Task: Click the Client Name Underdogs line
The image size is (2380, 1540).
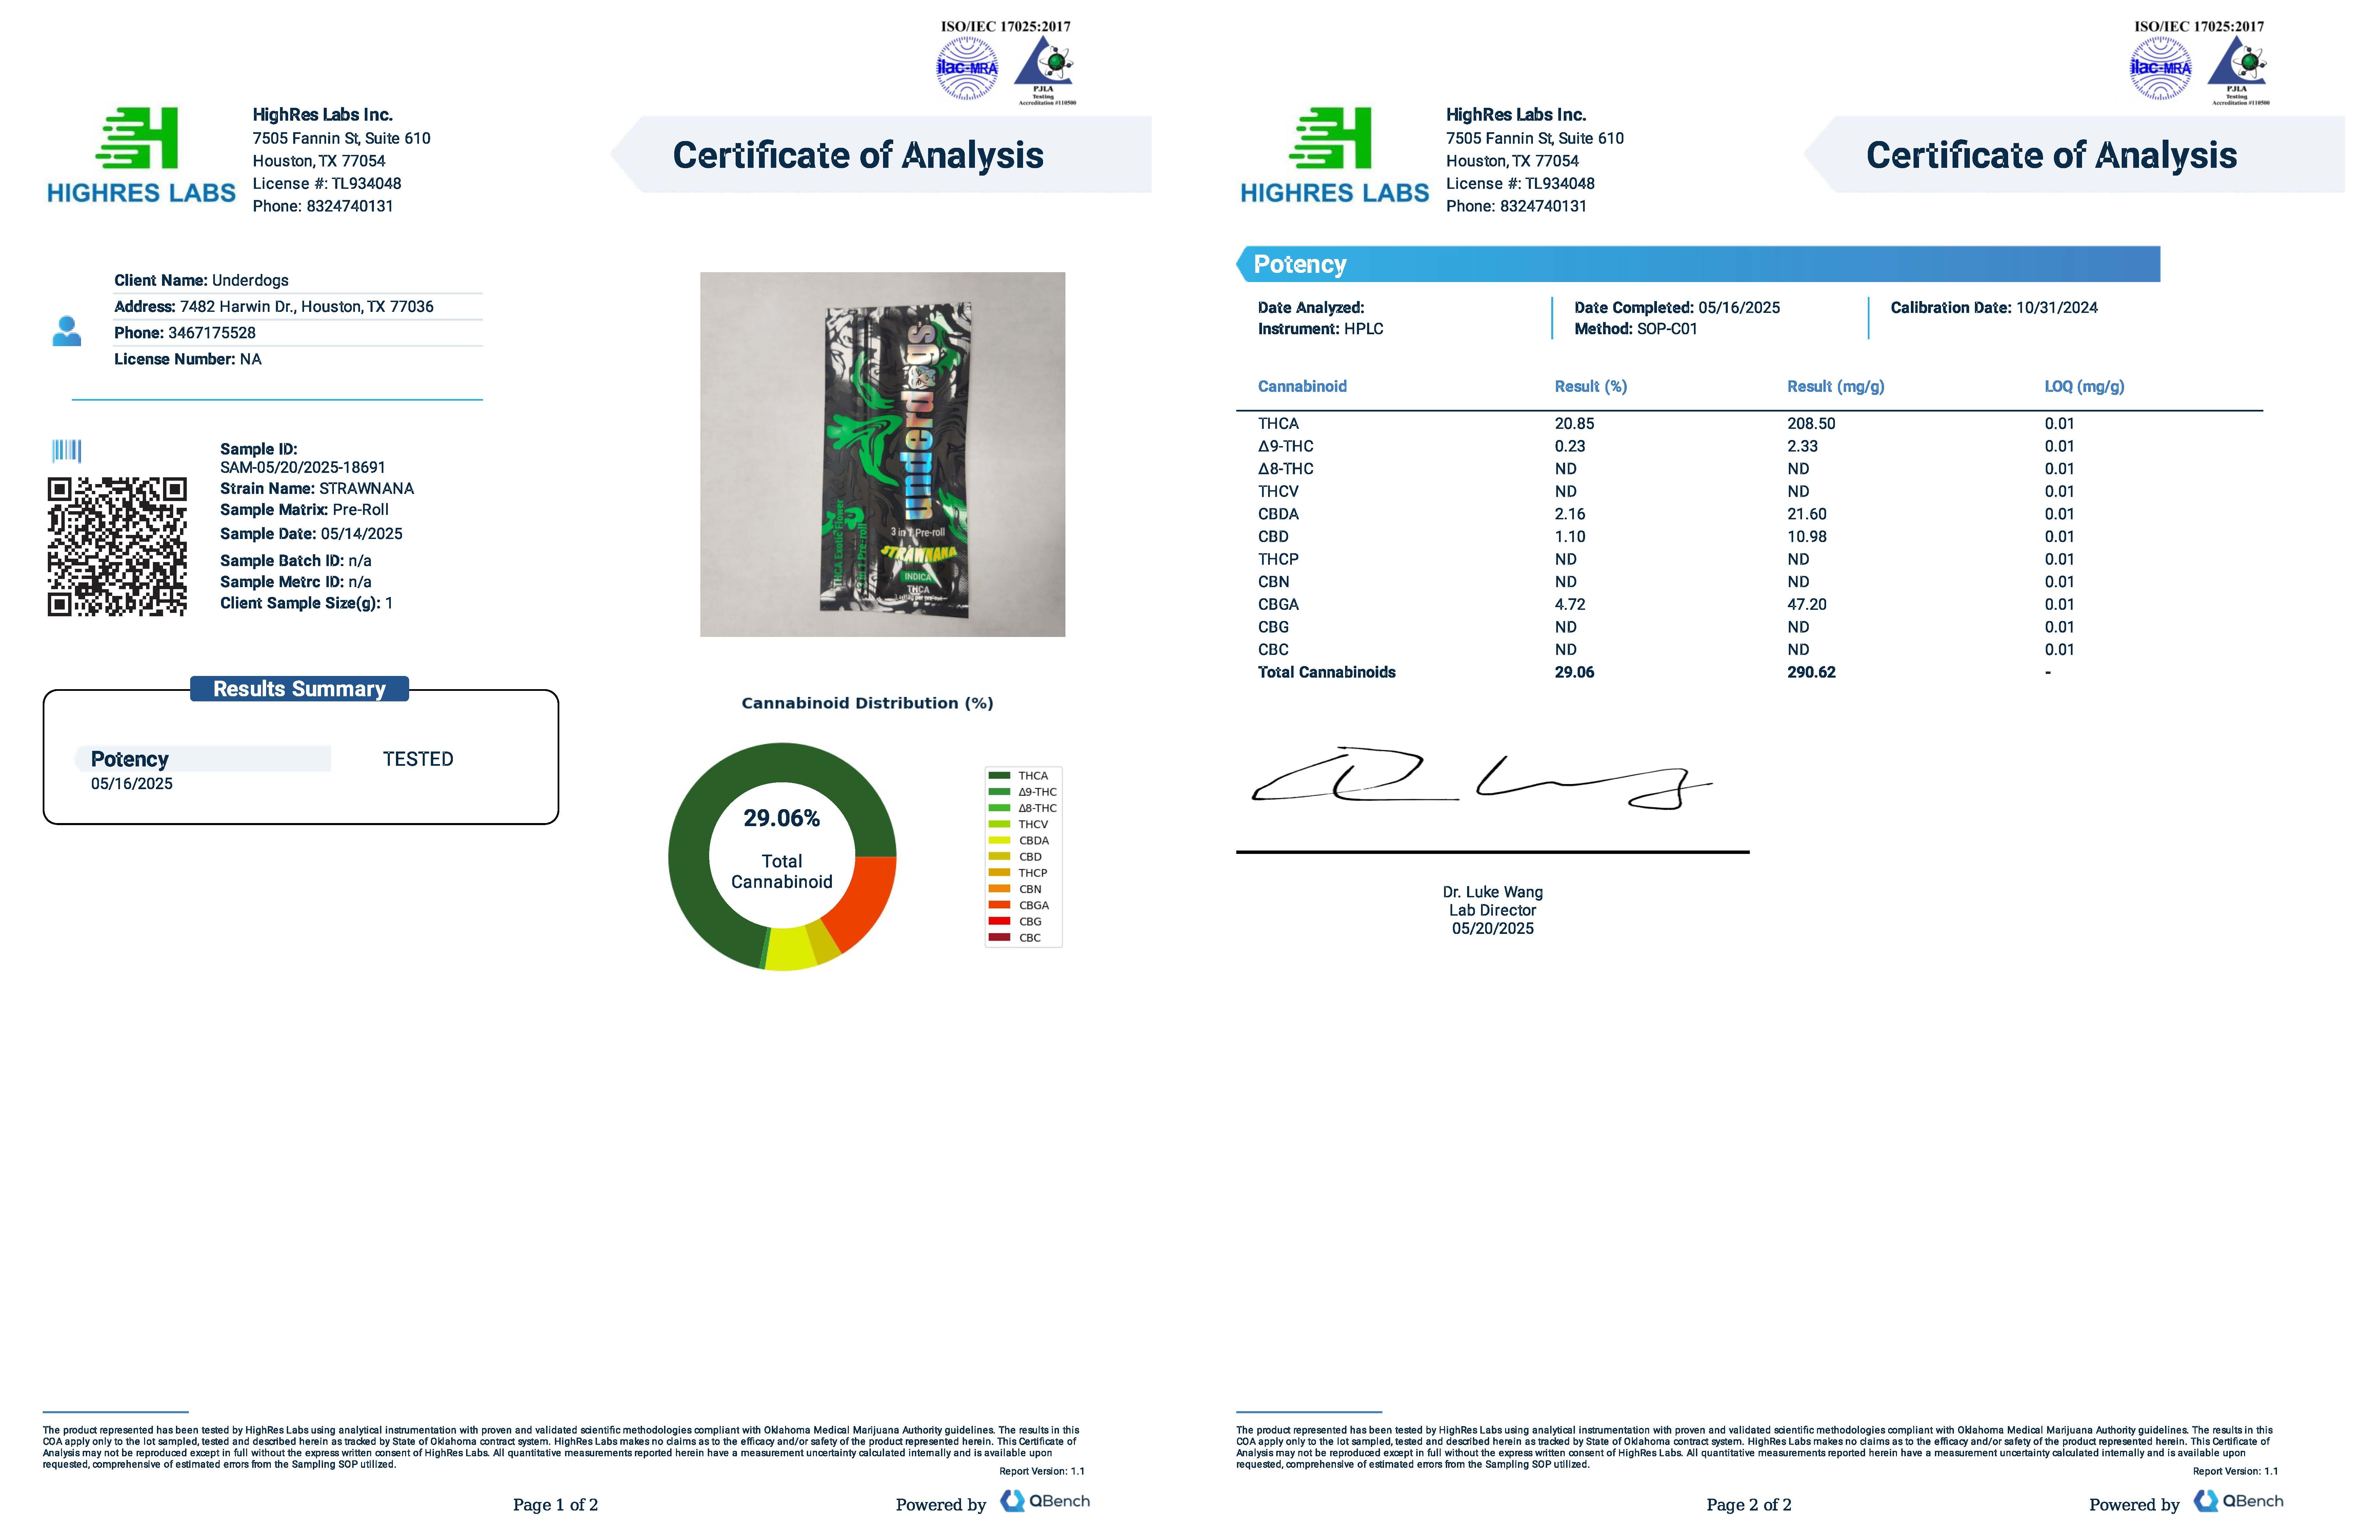Action: click(201, 281)
